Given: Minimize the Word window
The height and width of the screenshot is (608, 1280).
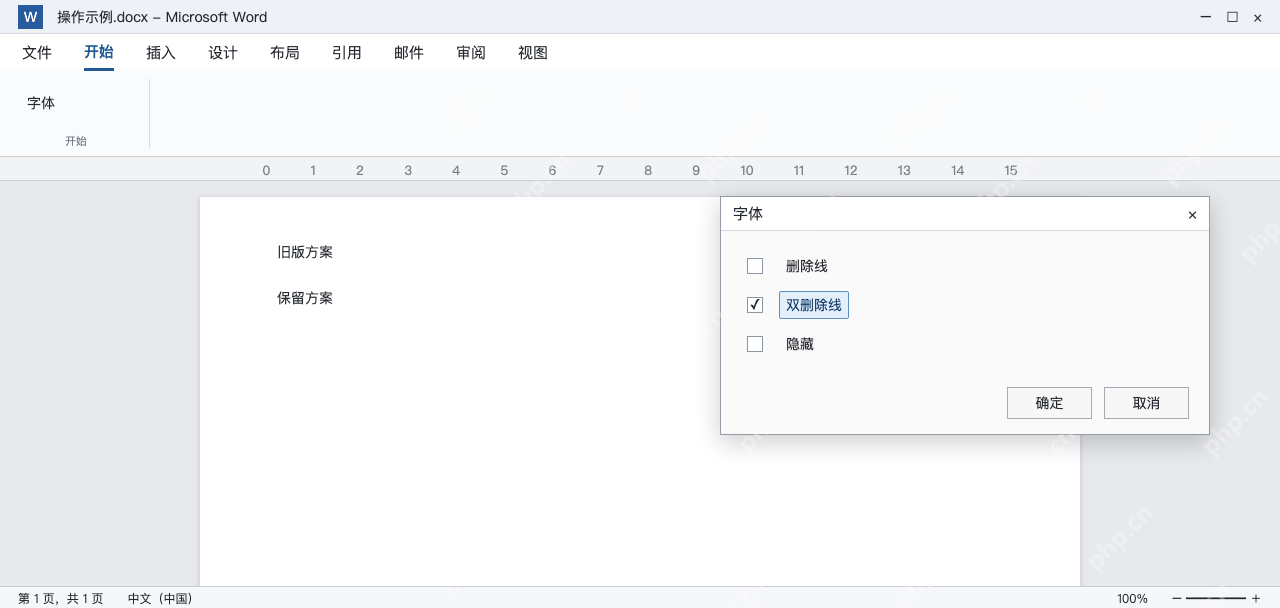Looking at the screenshot, I should [1207, 17].
